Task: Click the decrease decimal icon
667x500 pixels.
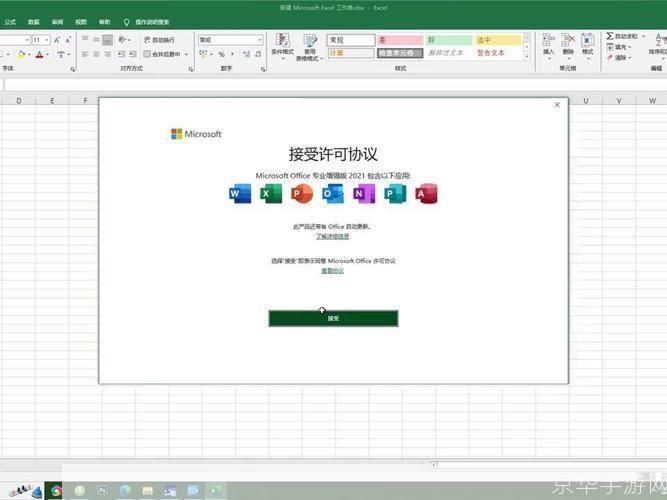Action: 258,54
